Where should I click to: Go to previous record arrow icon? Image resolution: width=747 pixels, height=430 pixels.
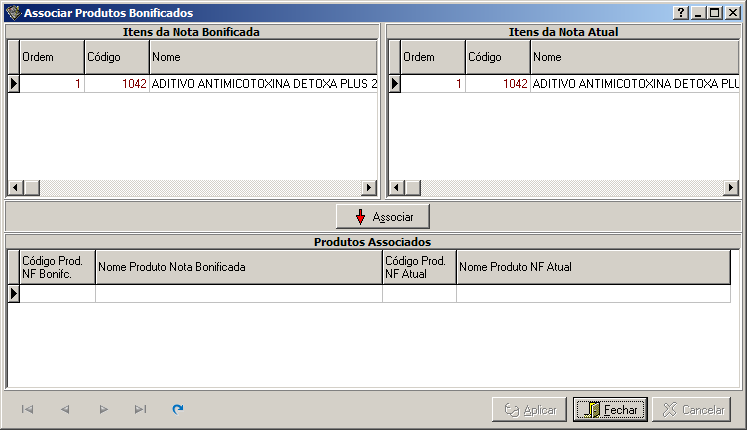pyautogui.click(x=65, y=409)
